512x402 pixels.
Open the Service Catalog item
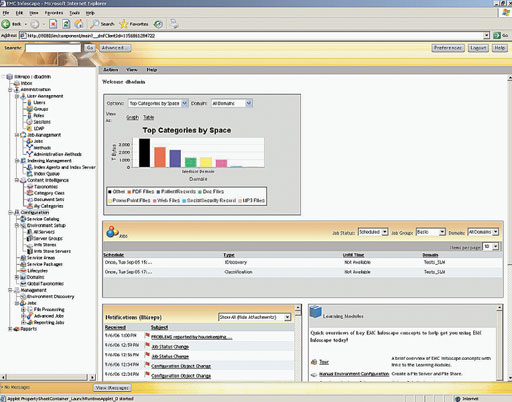[x=43, y=219]
